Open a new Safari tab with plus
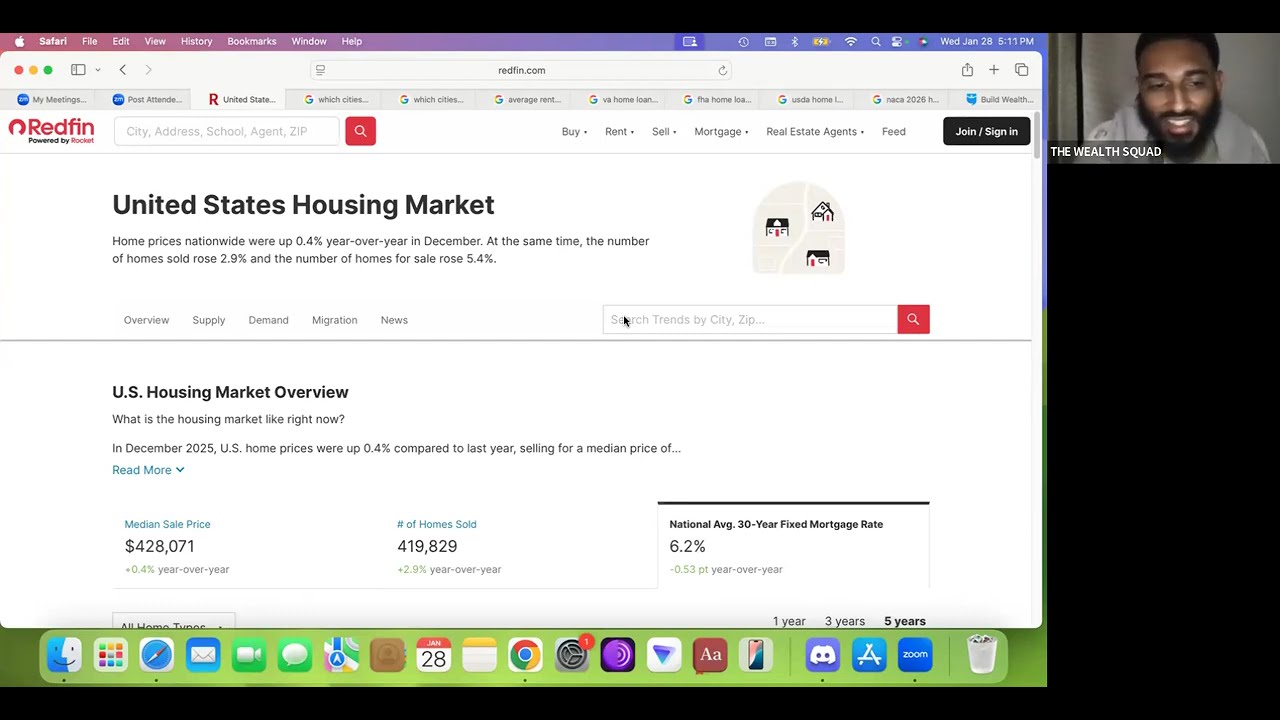Image resolution: width=1280 pixels, height=720 pixels. (994, 70)
